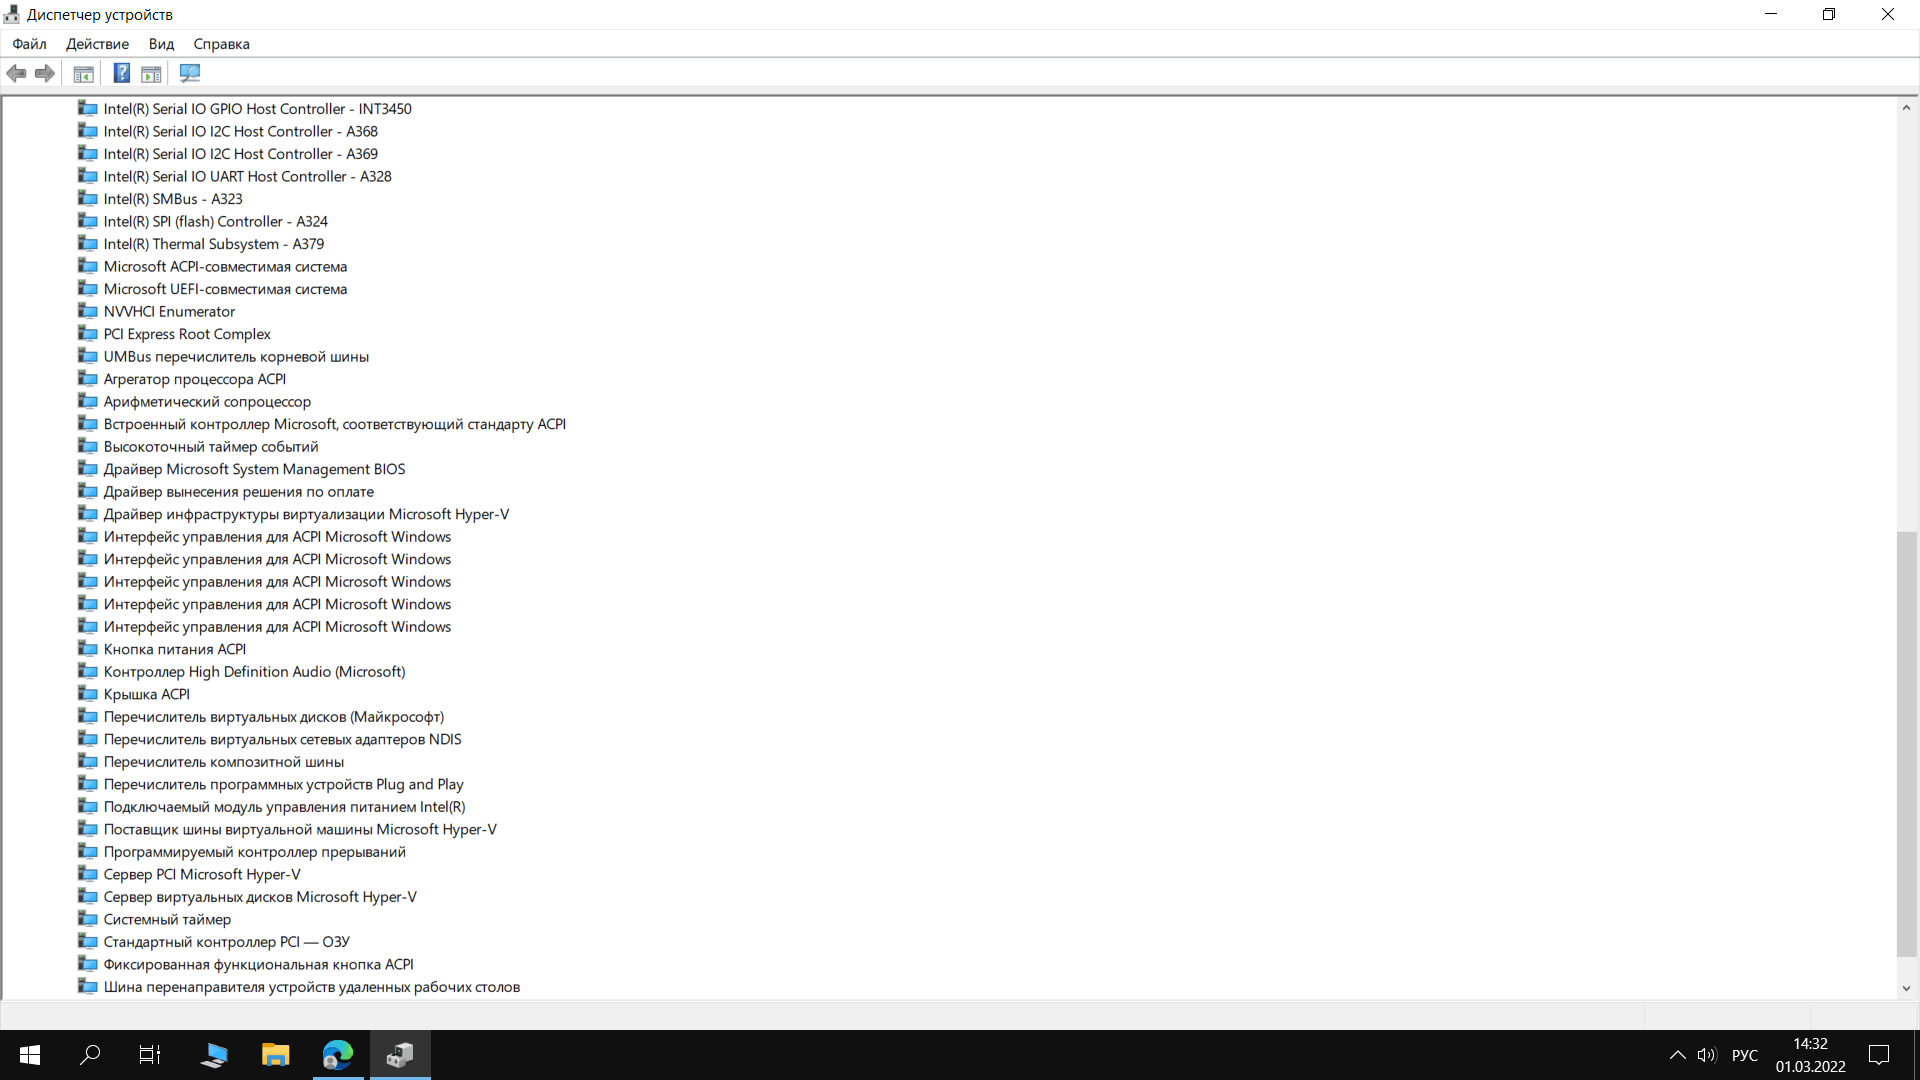Click the device icon beside Высокоточный таймер событий

click(x=88, y=446)
